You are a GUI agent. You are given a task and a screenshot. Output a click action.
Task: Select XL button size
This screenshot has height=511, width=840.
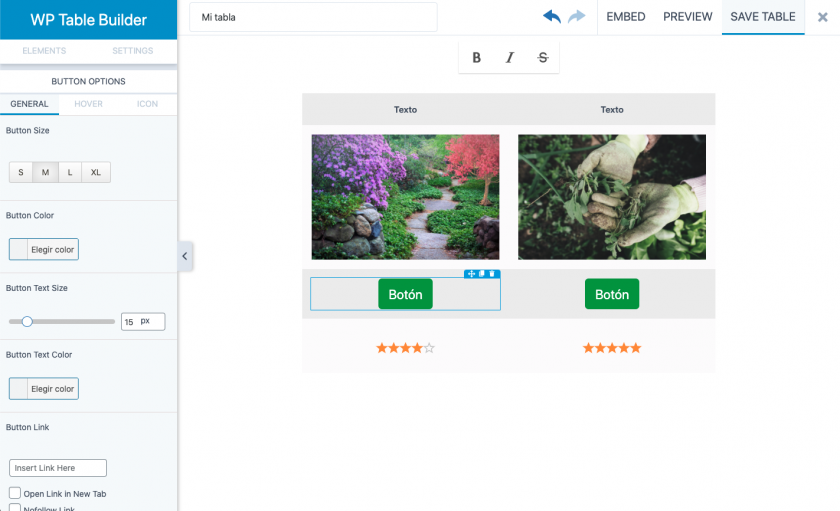pos(96,172)
